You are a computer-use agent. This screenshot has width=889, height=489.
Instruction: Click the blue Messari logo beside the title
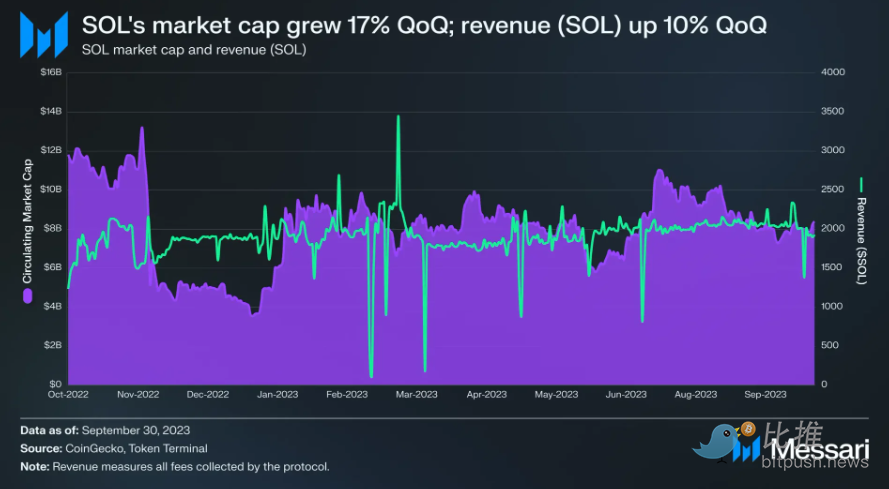coord(44,35)
